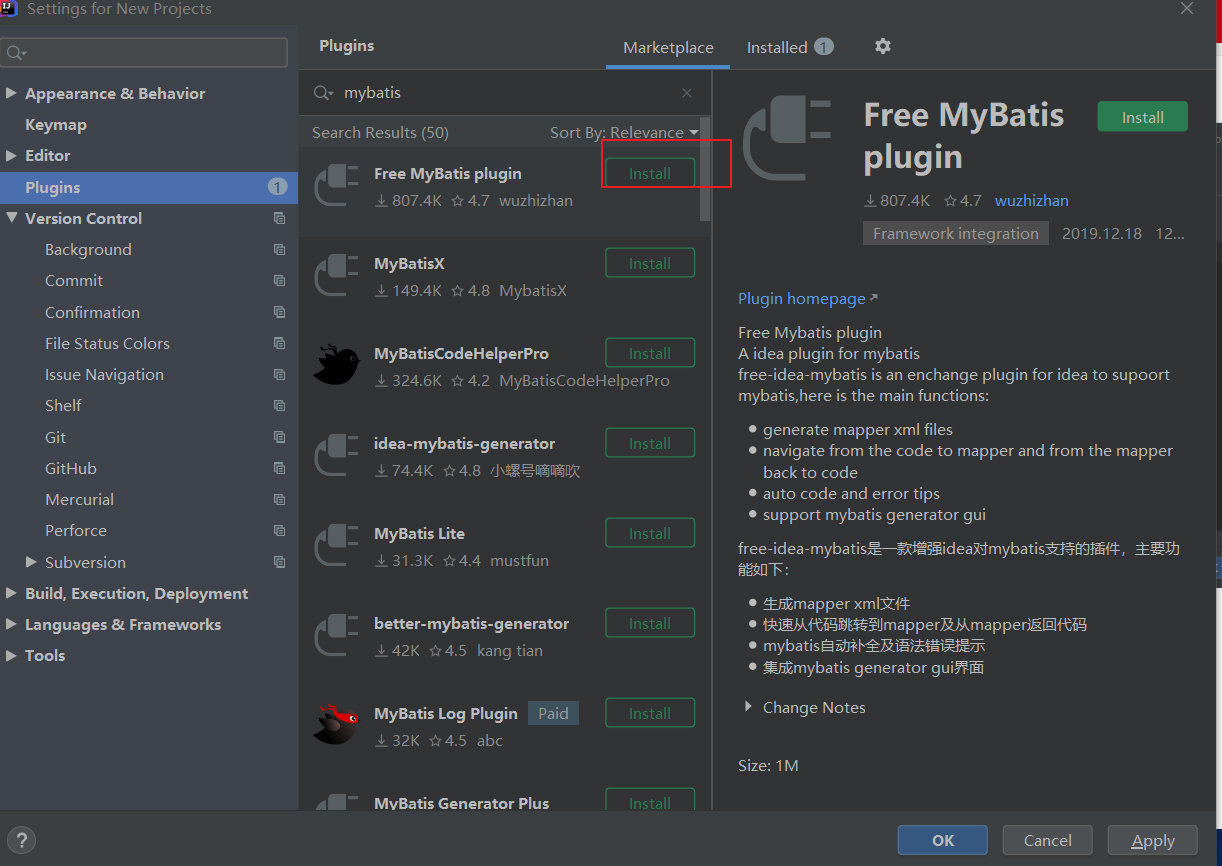Expand Appearance & Behavior settings
The height and width of the screenshot is (866, 1222).
pyautogui.click(x=12, y=93)
